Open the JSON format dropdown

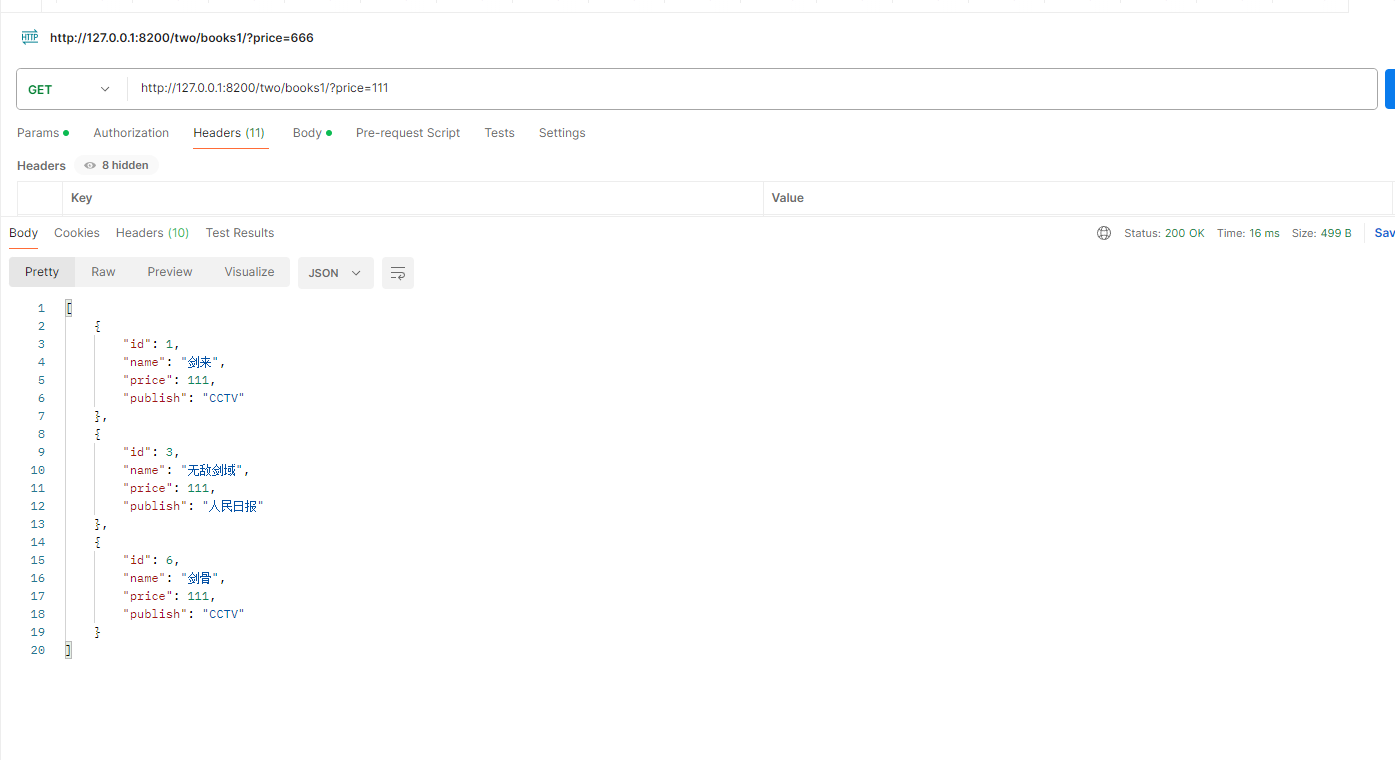click(336, 273)
